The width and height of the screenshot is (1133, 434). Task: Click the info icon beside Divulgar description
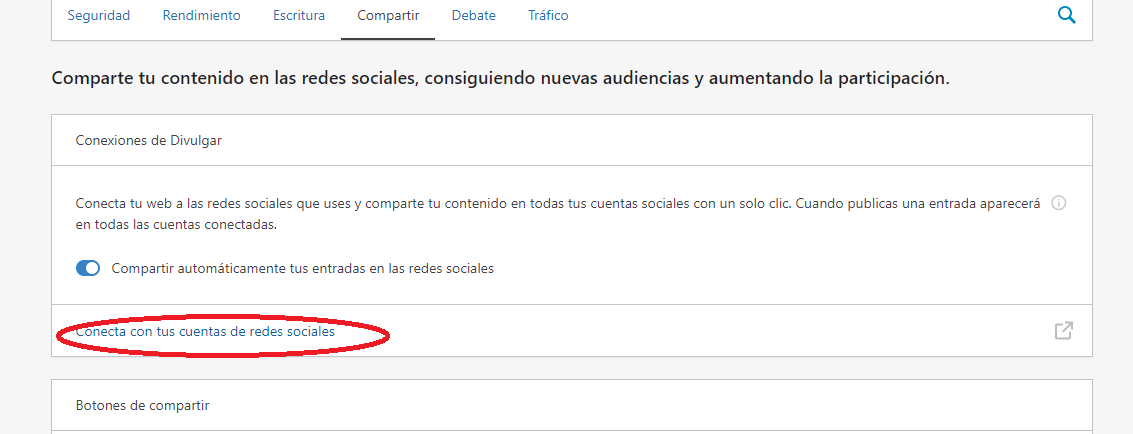click(1059, 204)
